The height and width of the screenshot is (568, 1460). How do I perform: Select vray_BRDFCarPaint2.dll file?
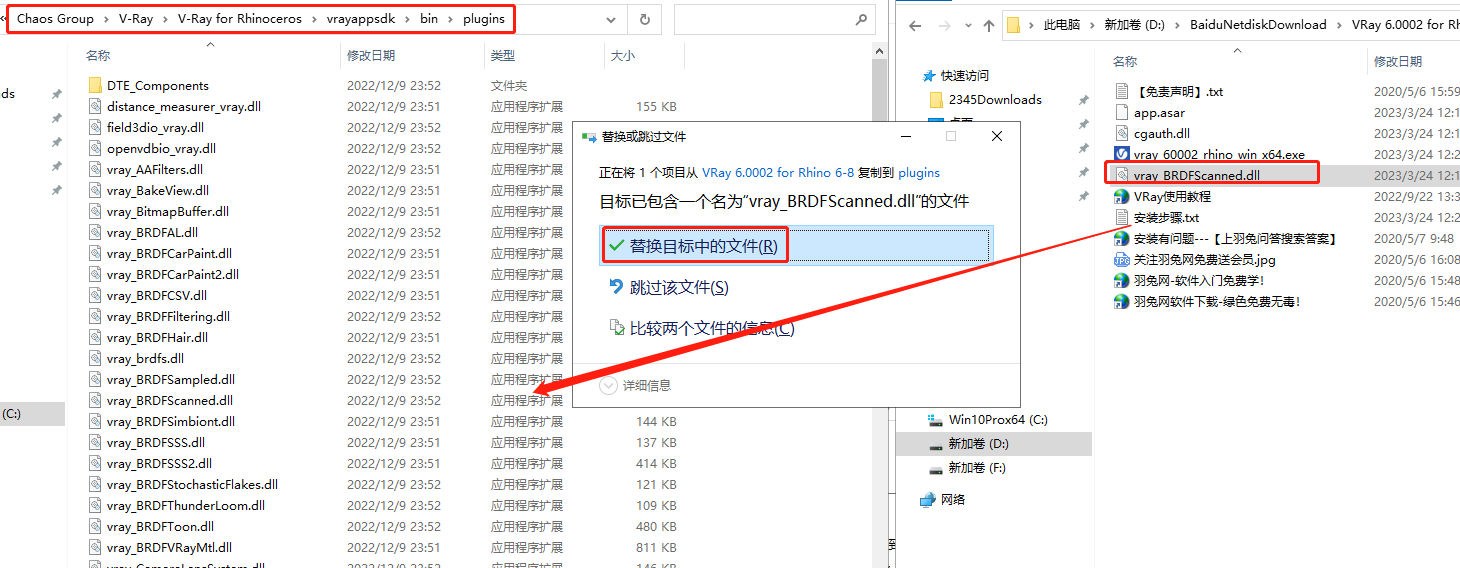pyautogui.click(x=173, y=275)
